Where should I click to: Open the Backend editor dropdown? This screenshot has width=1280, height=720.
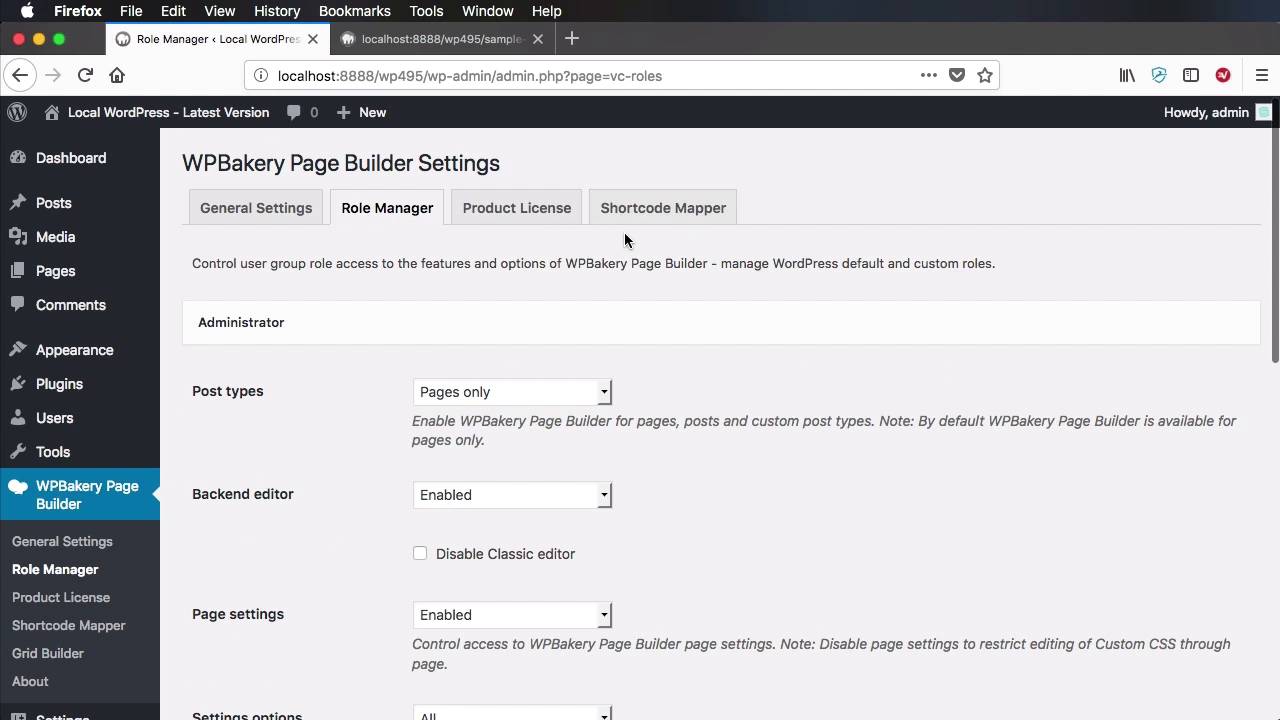pos(512,495)
